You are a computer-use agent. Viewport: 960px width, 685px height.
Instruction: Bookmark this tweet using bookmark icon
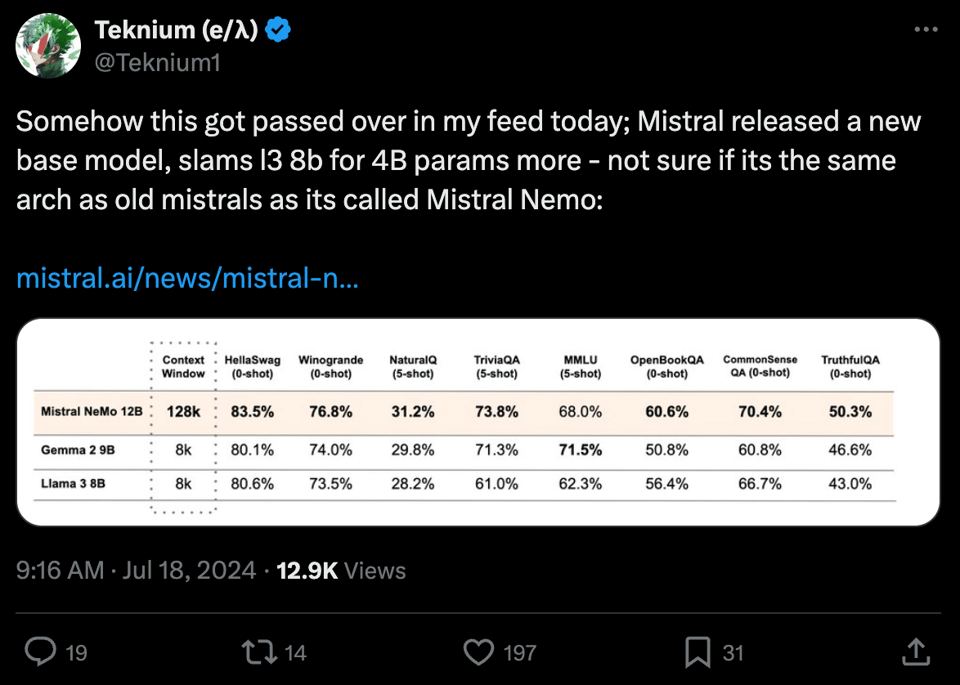(698, 653)
